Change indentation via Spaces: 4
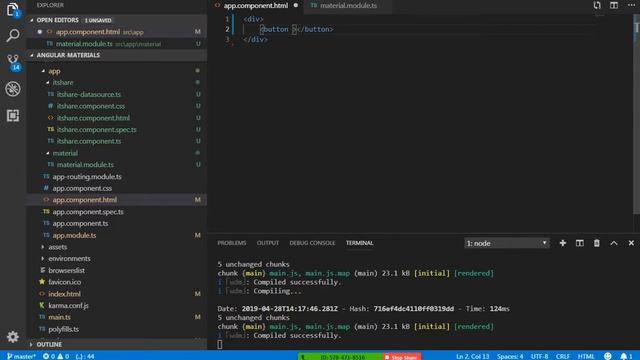 [x=510, y=356]
